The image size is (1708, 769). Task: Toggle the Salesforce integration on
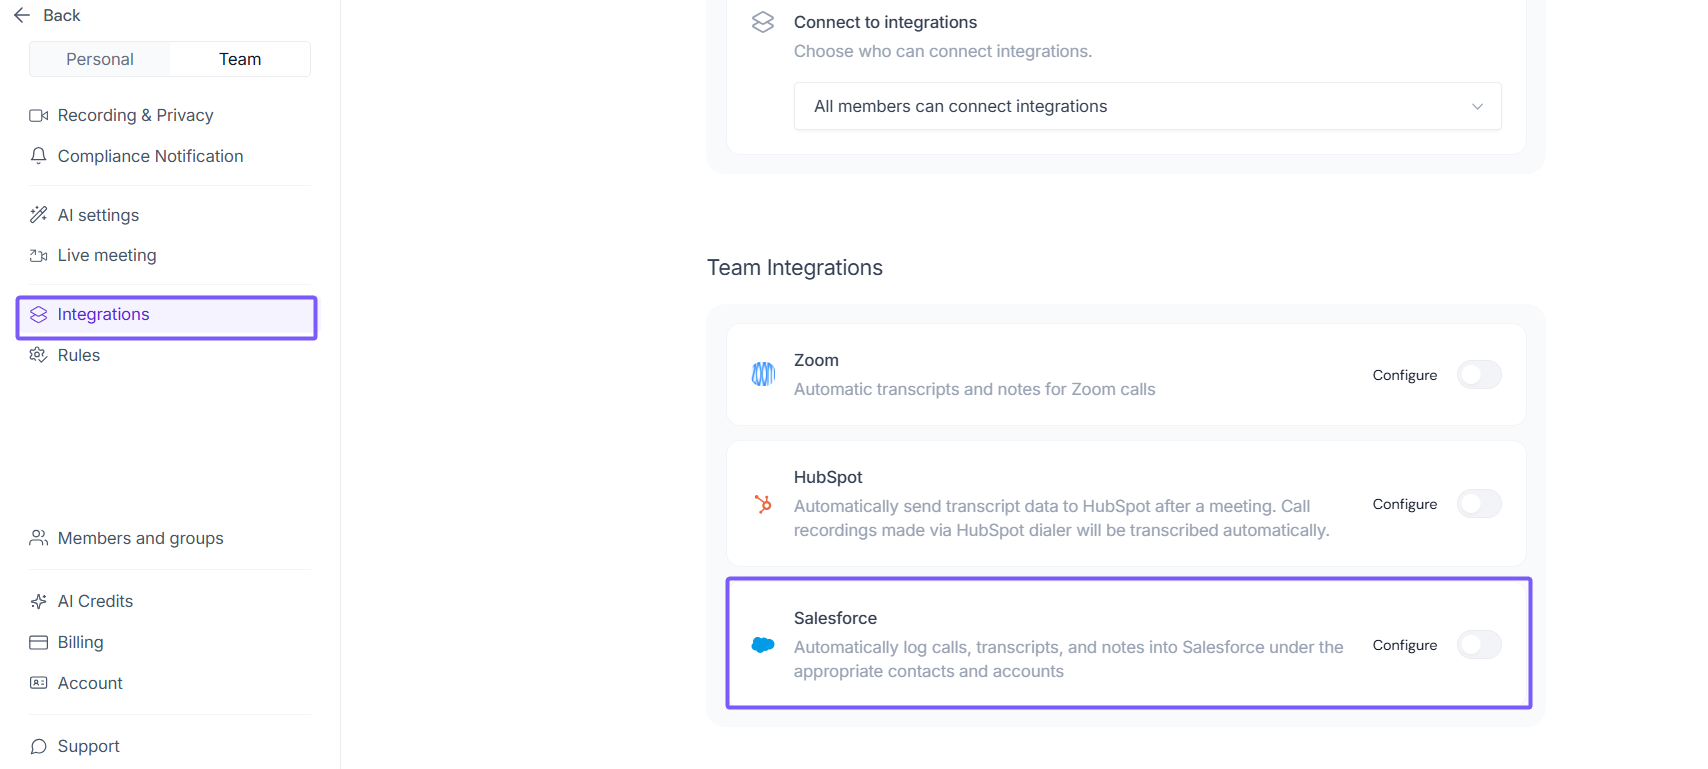point(1479,645)
